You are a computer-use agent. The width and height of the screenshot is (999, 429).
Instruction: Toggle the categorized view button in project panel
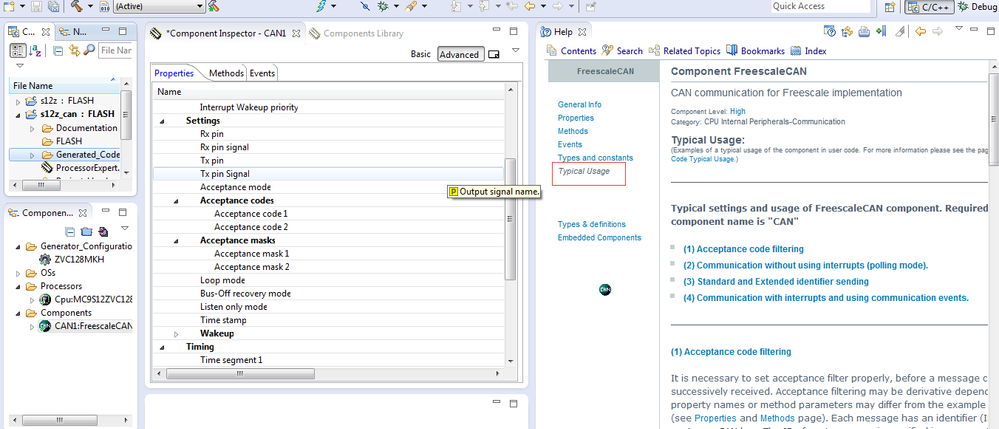(x=18, y=50)
